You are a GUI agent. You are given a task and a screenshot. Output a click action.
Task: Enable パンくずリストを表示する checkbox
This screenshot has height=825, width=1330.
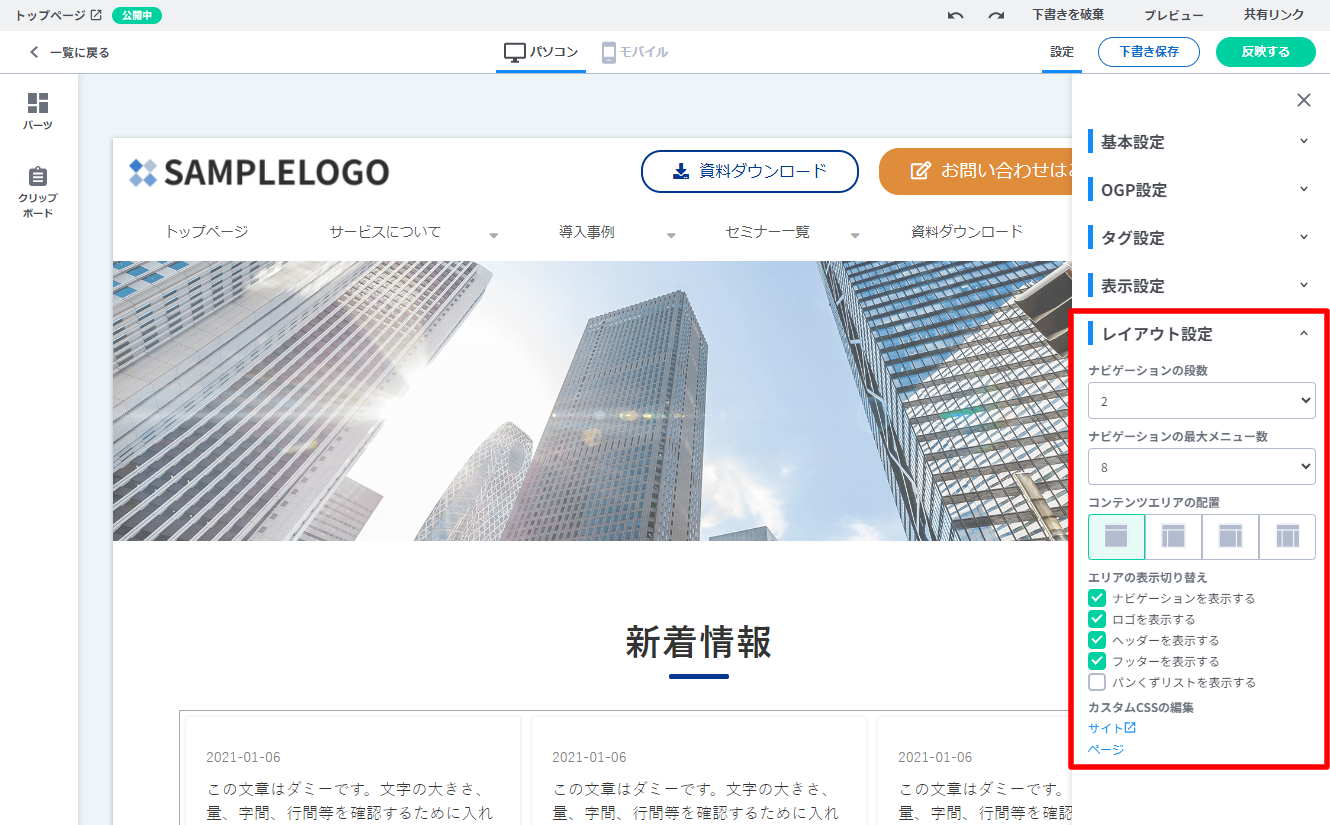pyautogui.click(x=1097, y=682)
